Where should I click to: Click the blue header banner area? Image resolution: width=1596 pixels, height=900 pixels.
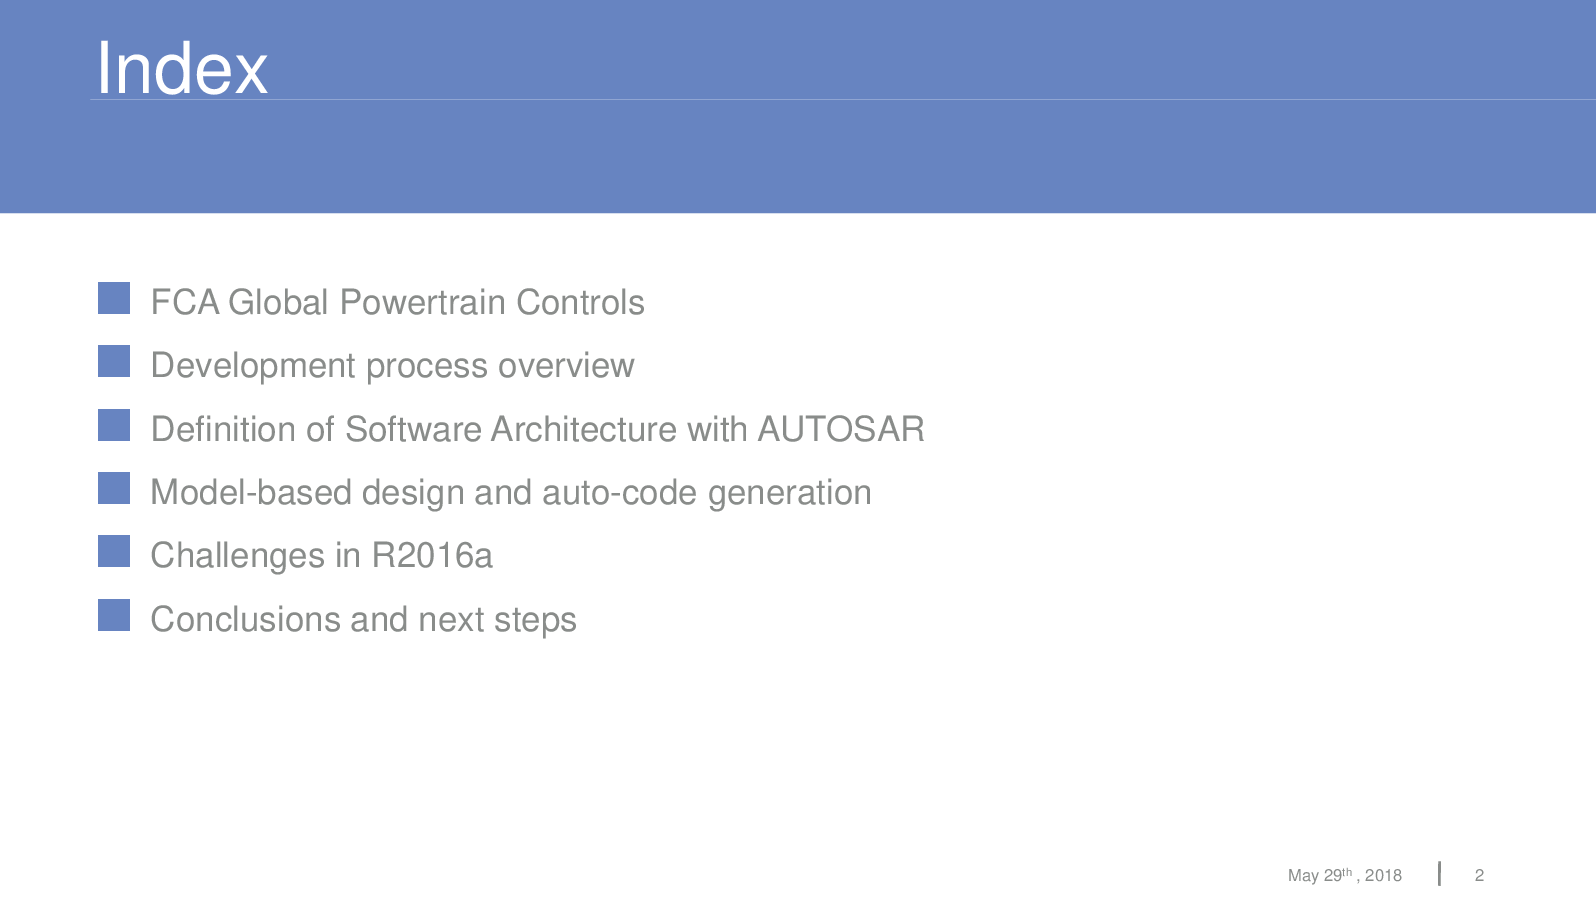tap(798, 106)
